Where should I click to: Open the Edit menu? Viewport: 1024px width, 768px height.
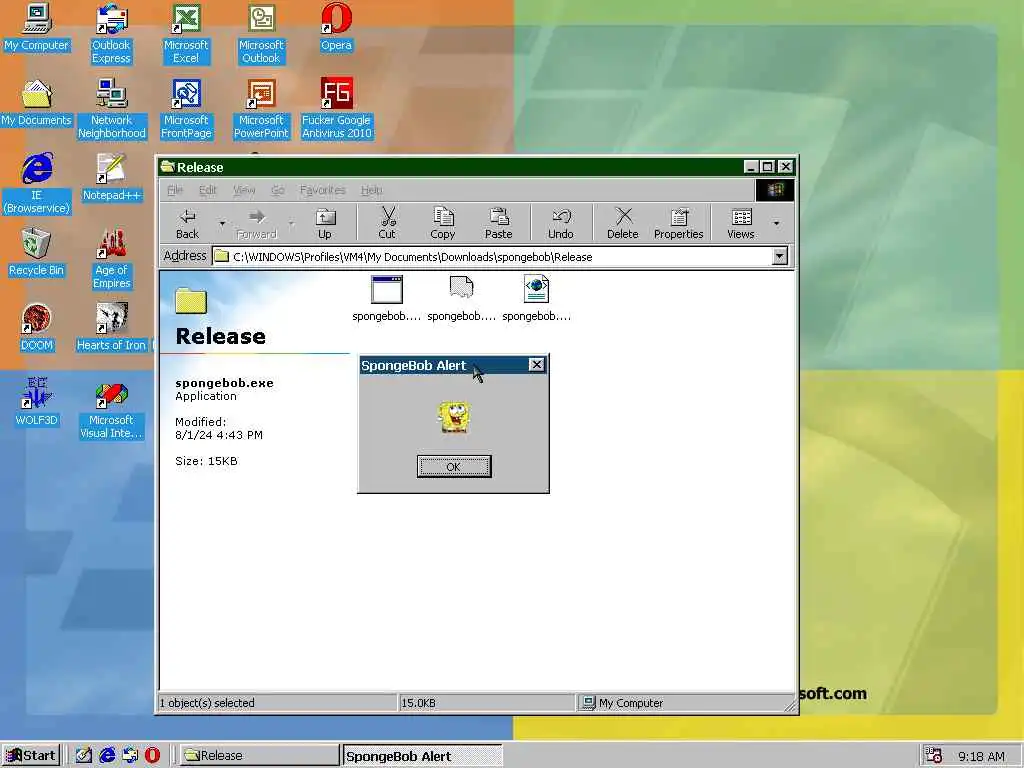(208, 190)
